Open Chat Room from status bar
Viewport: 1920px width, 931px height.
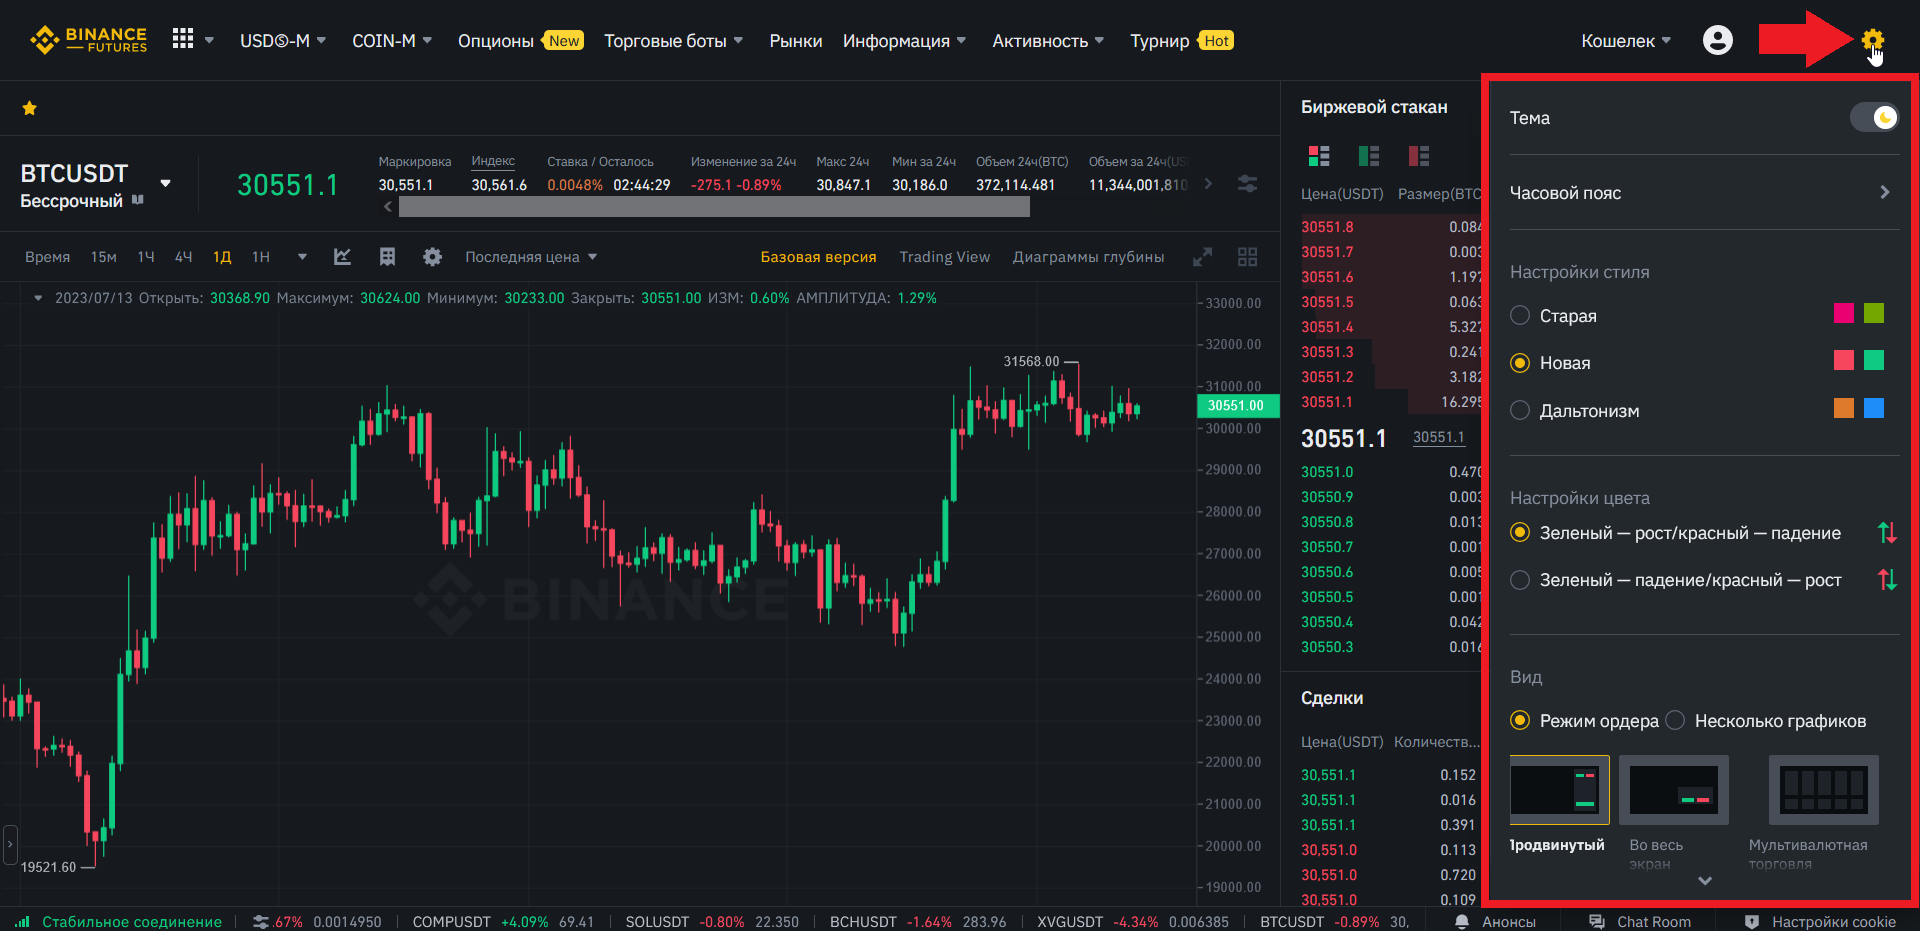tap(1640, 921)
